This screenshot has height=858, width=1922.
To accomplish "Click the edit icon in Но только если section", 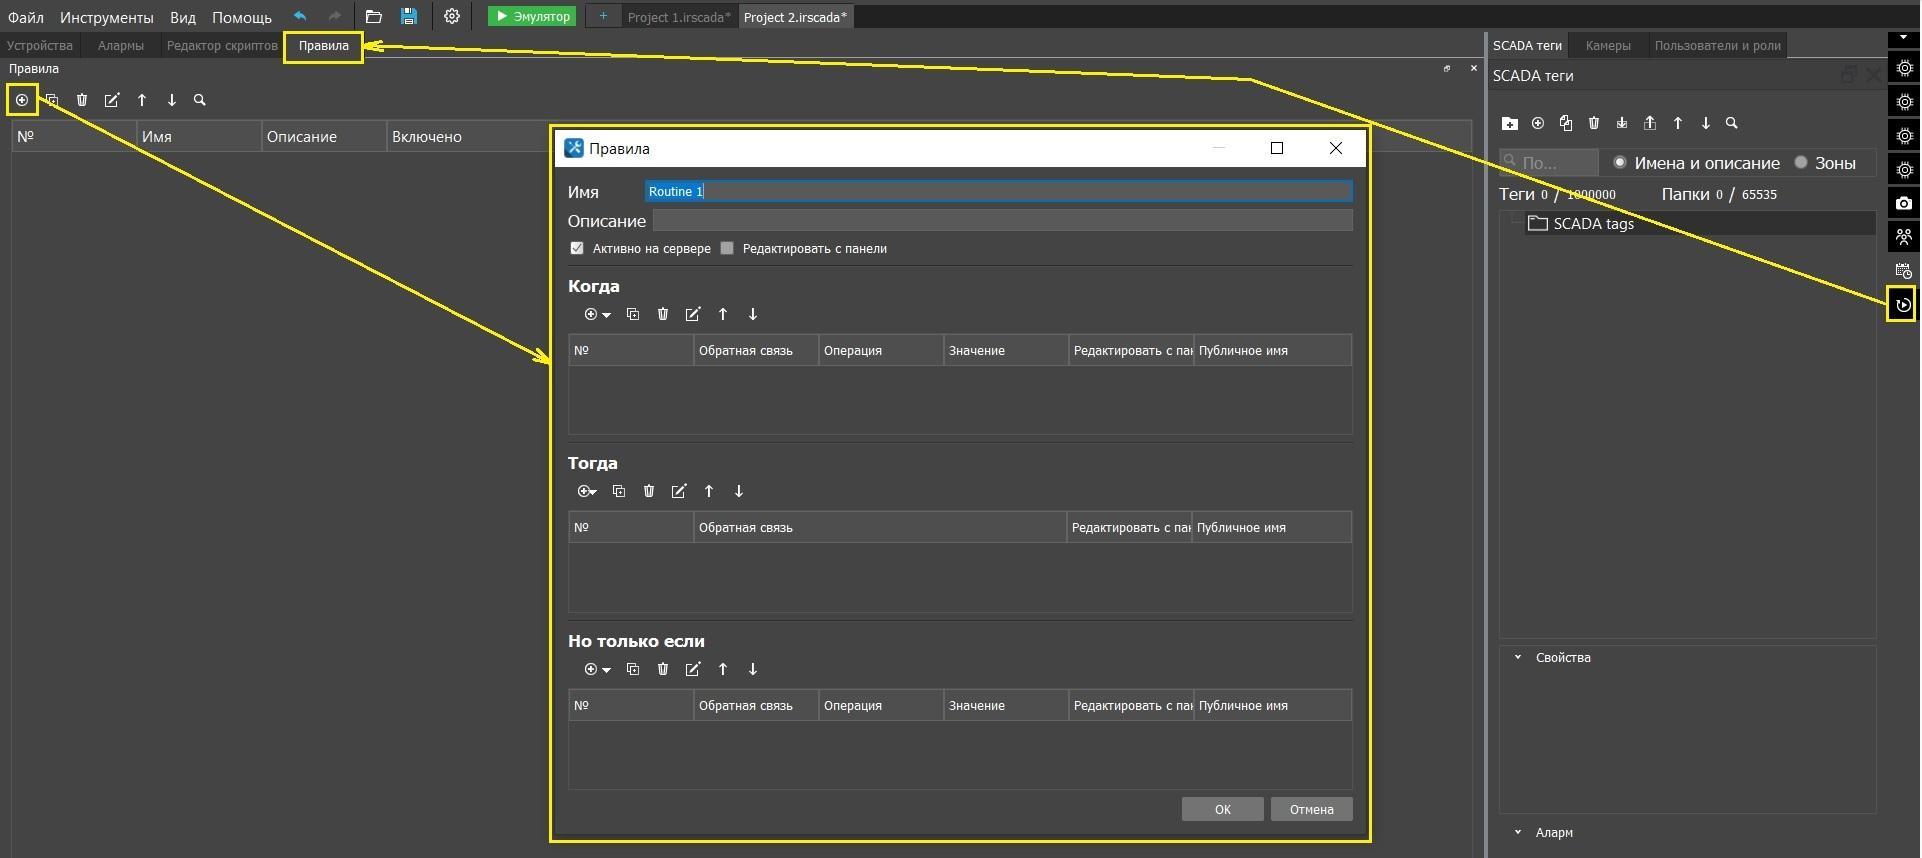I will [x=693, y=669].
